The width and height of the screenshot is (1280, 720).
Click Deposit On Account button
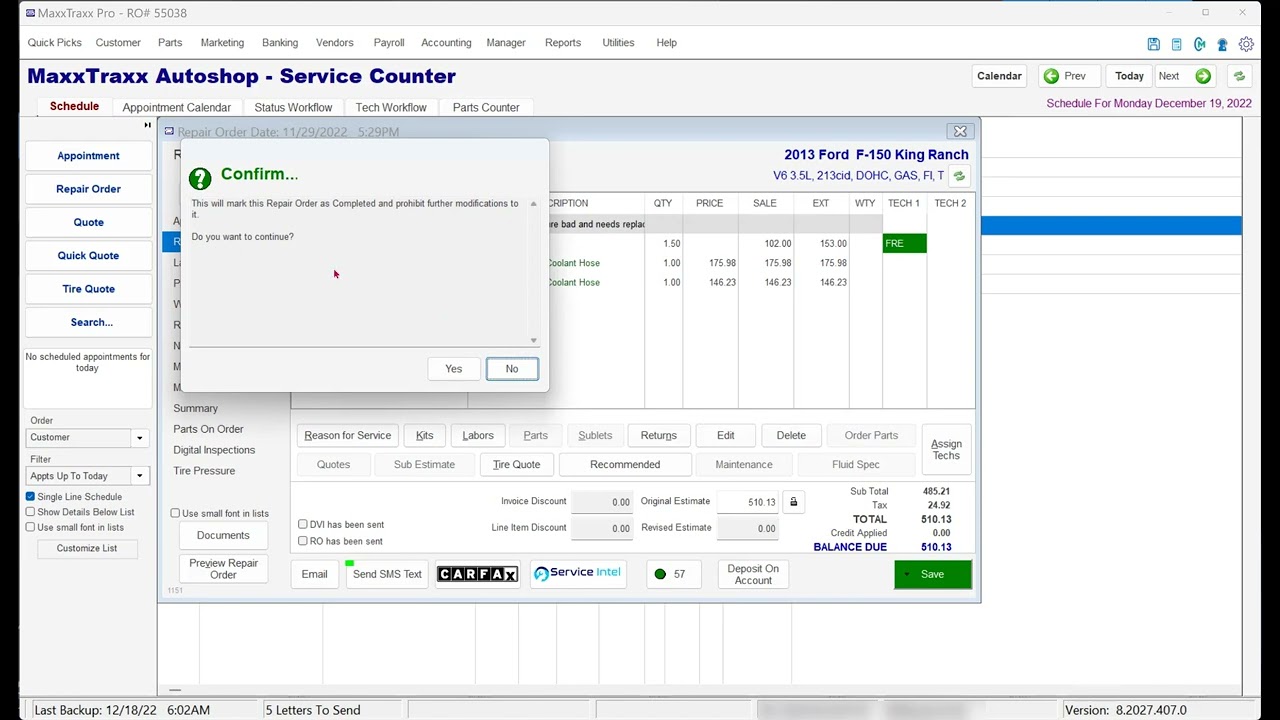[753, 574]
